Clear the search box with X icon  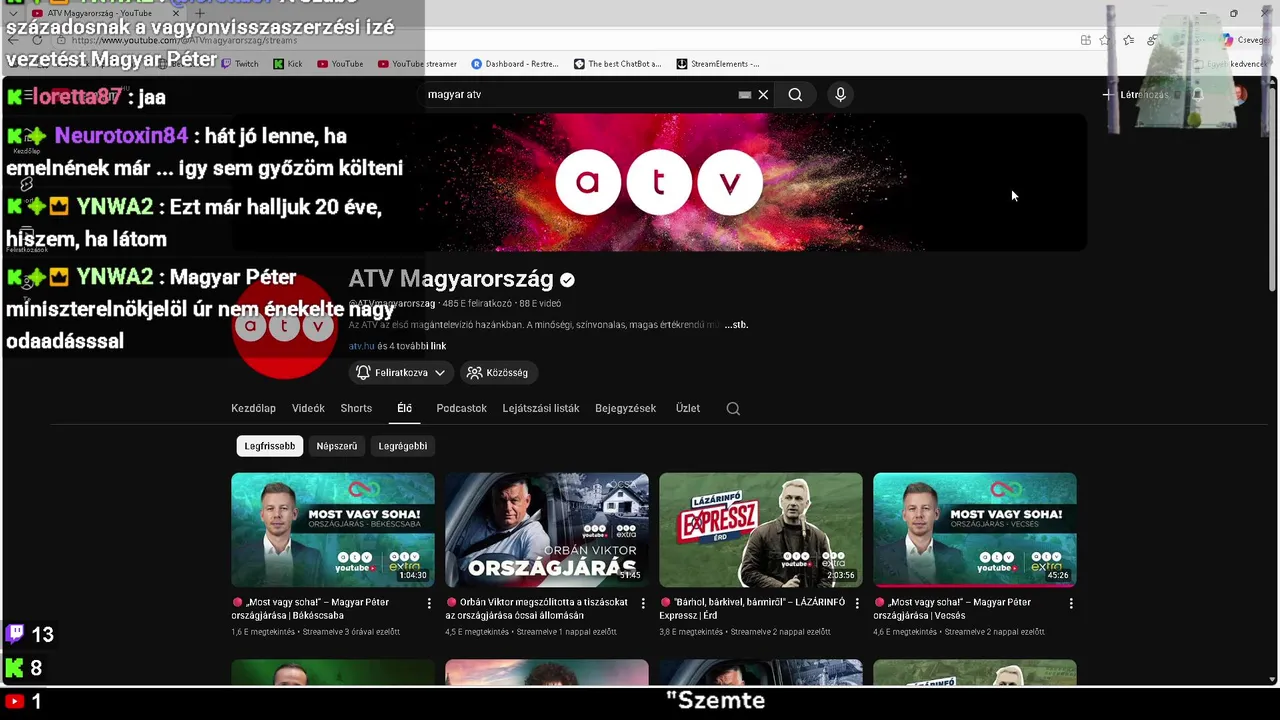point(763,95)
